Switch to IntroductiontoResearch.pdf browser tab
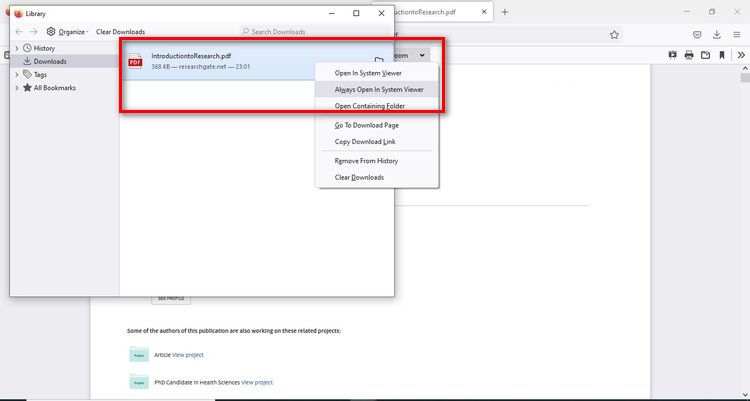This screenshot has width=750, height=401. tap(433, 12)
